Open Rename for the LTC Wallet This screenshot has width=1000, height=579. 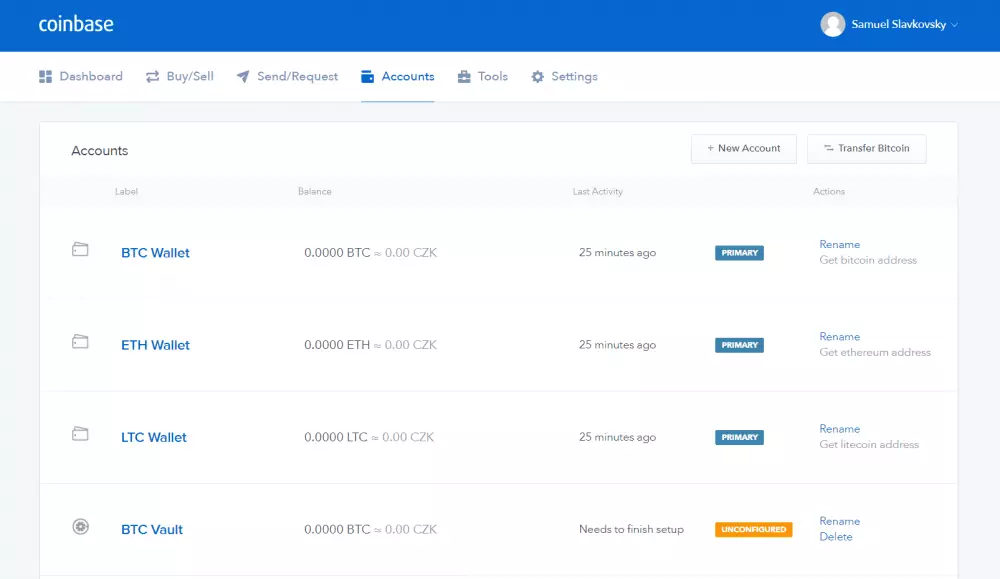coord(840,428)
